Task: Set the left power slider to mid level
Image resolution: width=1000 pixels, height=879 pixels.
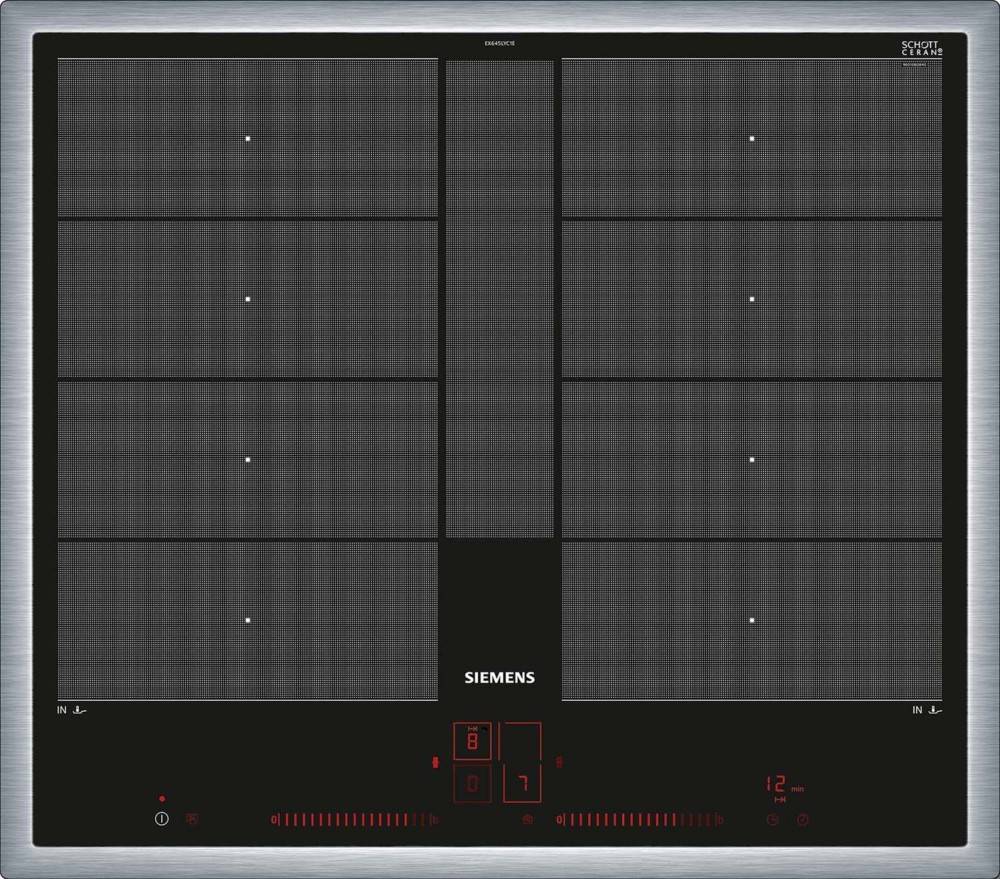Action: pyautogui.click(x=354, y=820)
